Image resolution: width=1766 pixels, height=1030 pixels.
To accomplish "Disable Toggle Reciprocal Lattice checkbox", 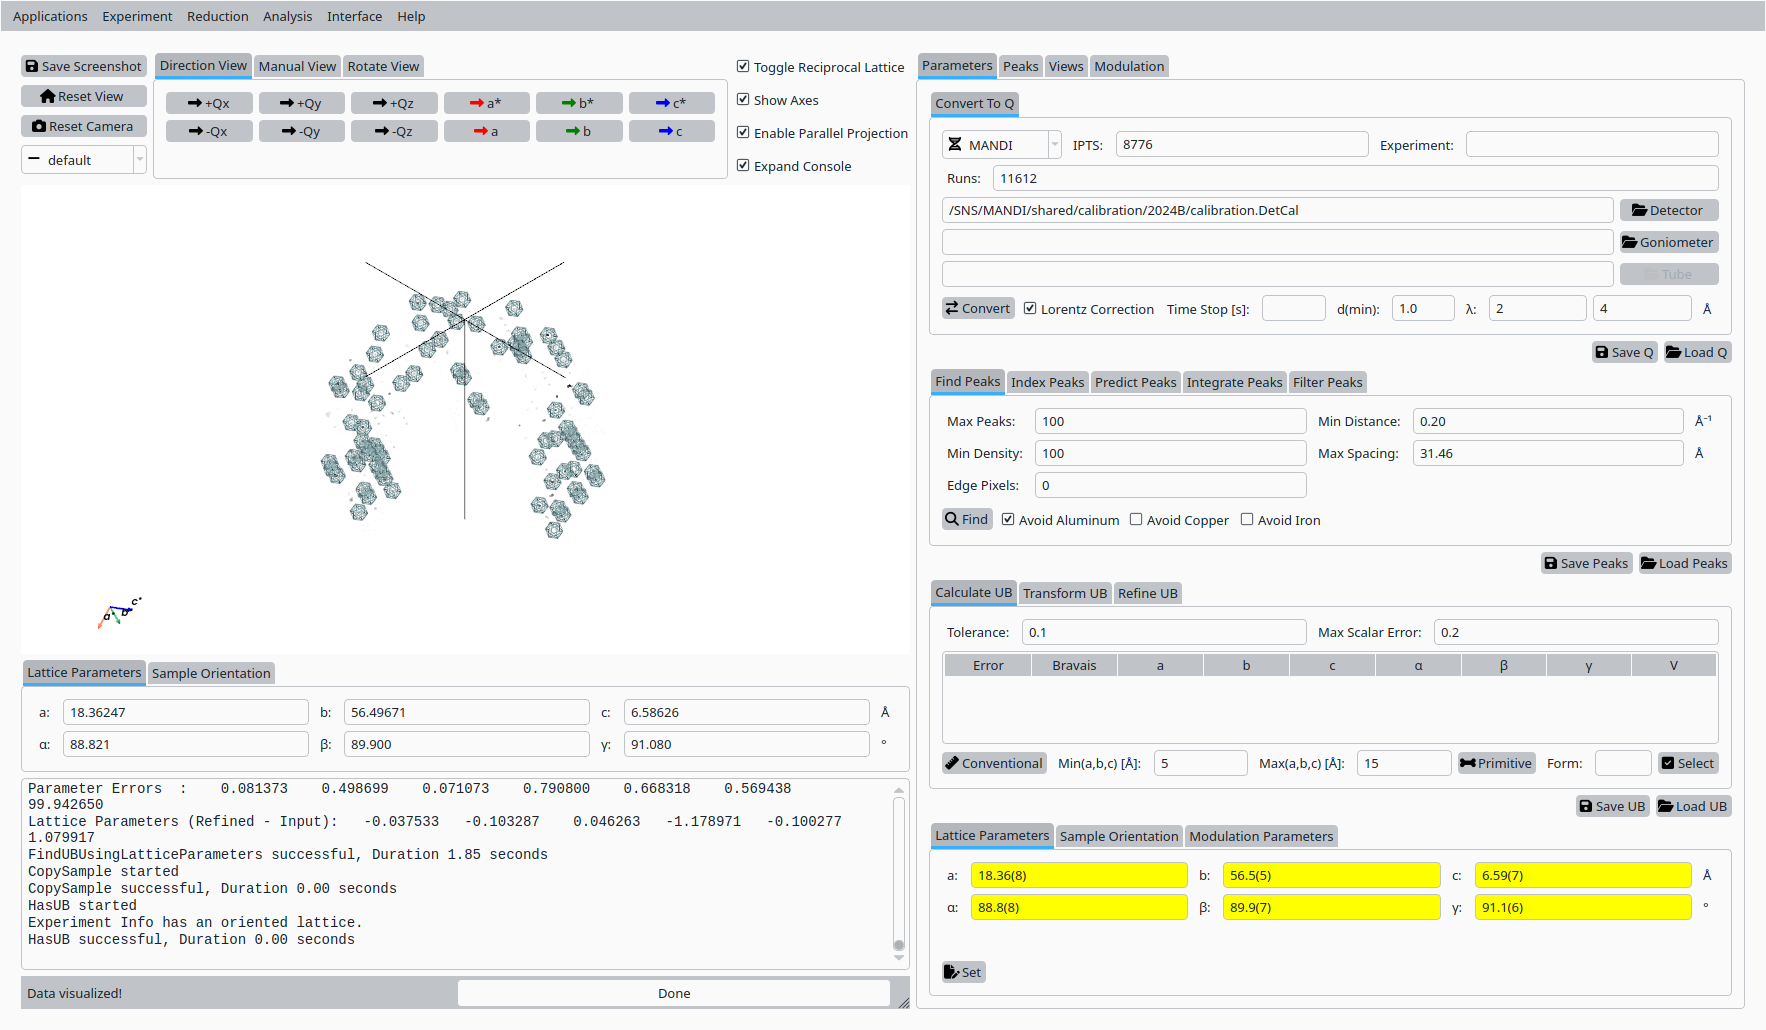I will click(x=743, y=67).
